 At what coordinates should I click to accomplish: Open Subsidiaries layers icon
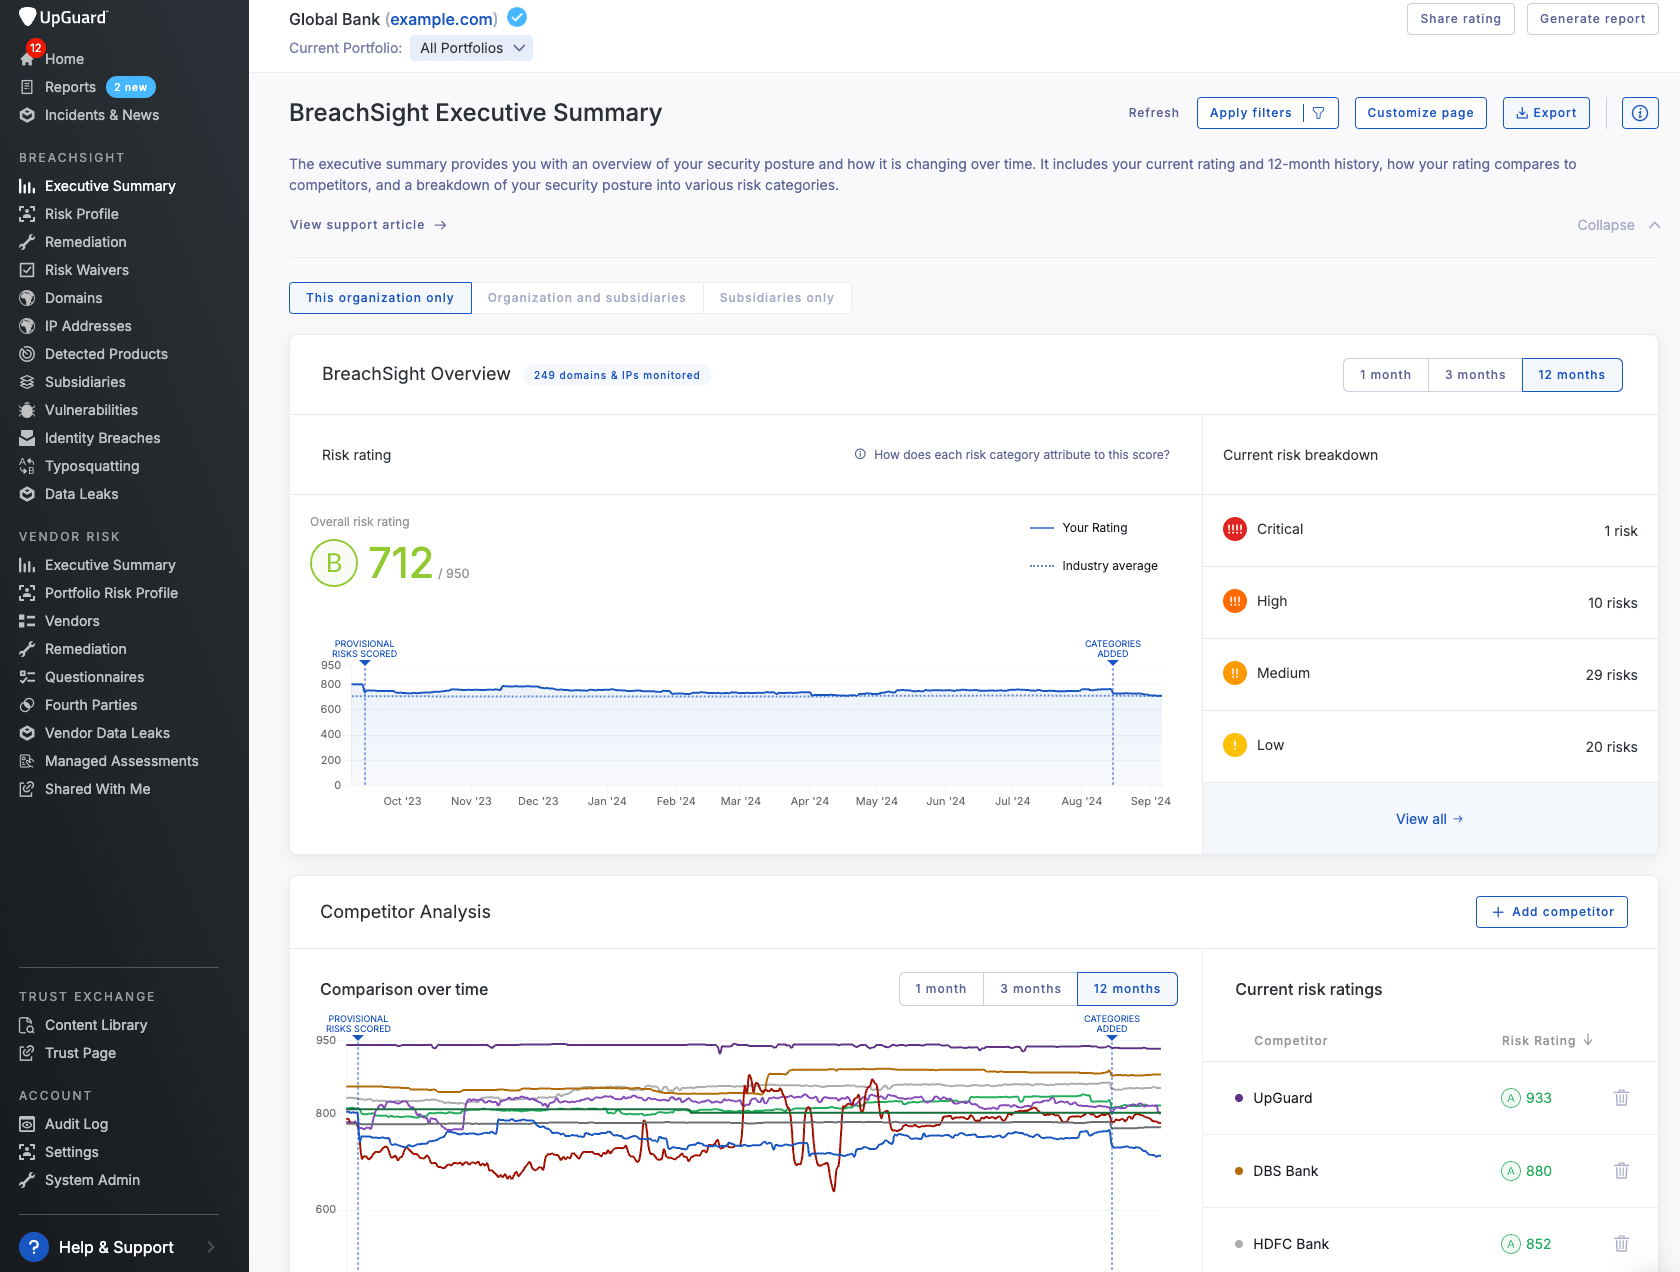tap(27, 382)
